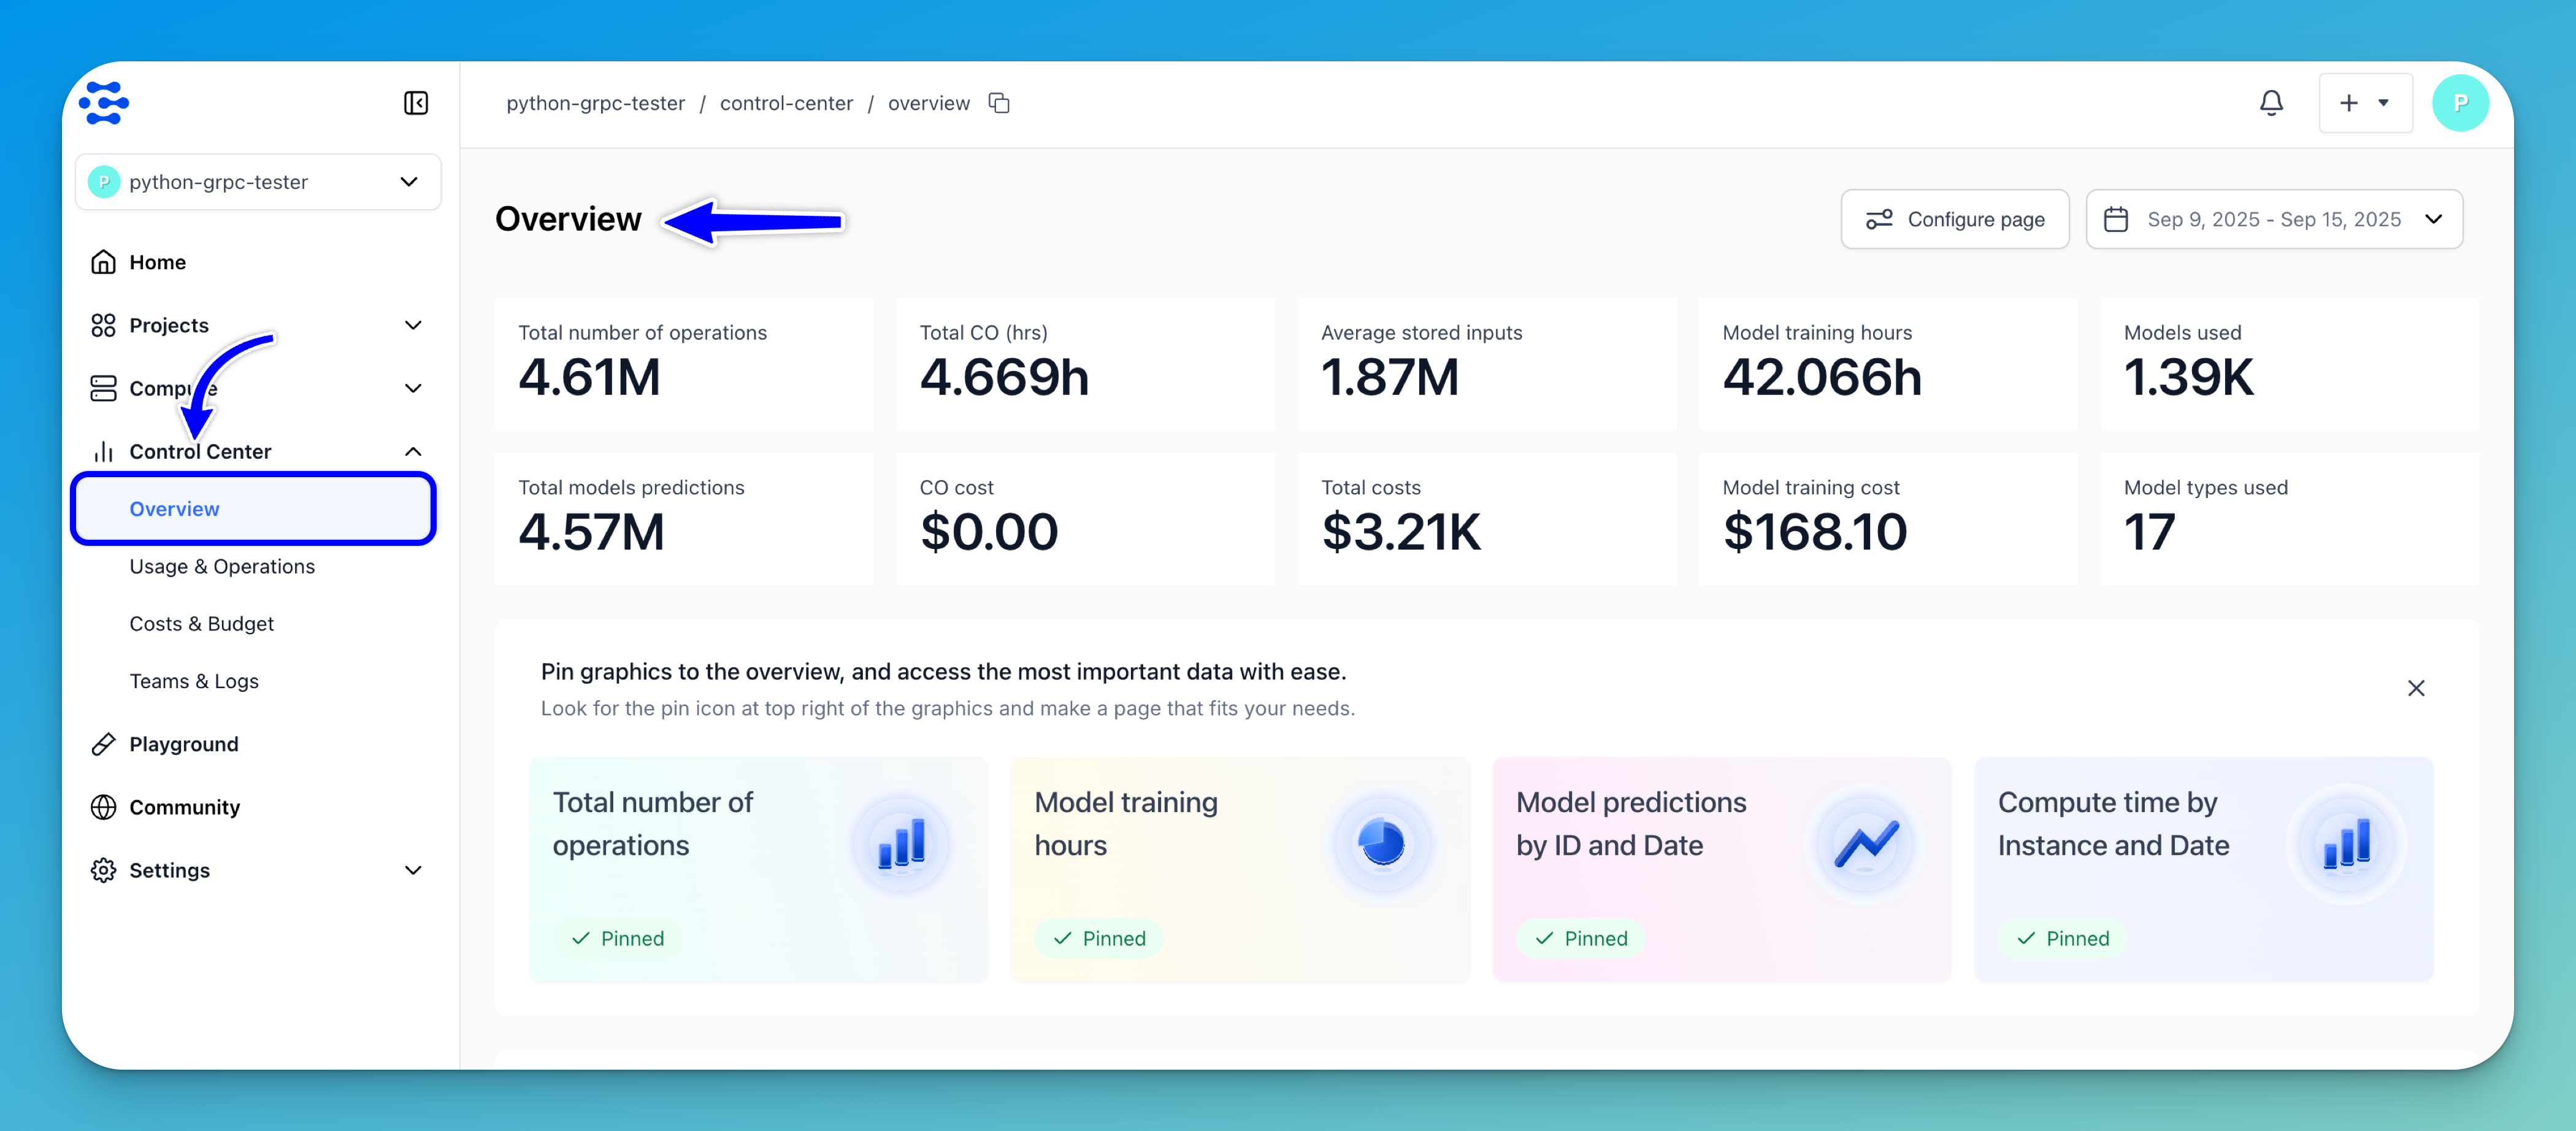Open the python-grpc-tester account dropdown

[x=258, y=182]
